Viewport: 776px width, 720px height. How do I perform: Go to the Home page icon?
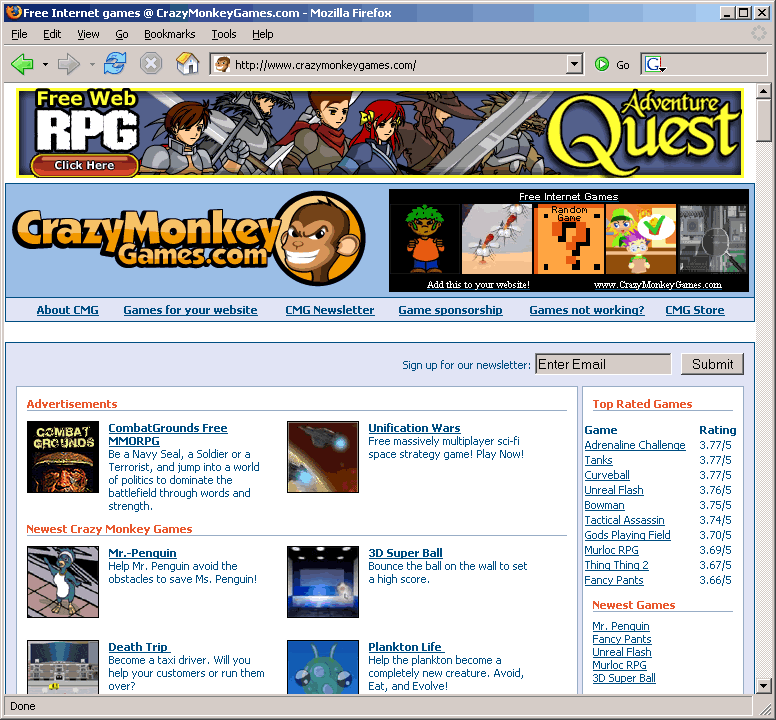click(x=187, y=64)
